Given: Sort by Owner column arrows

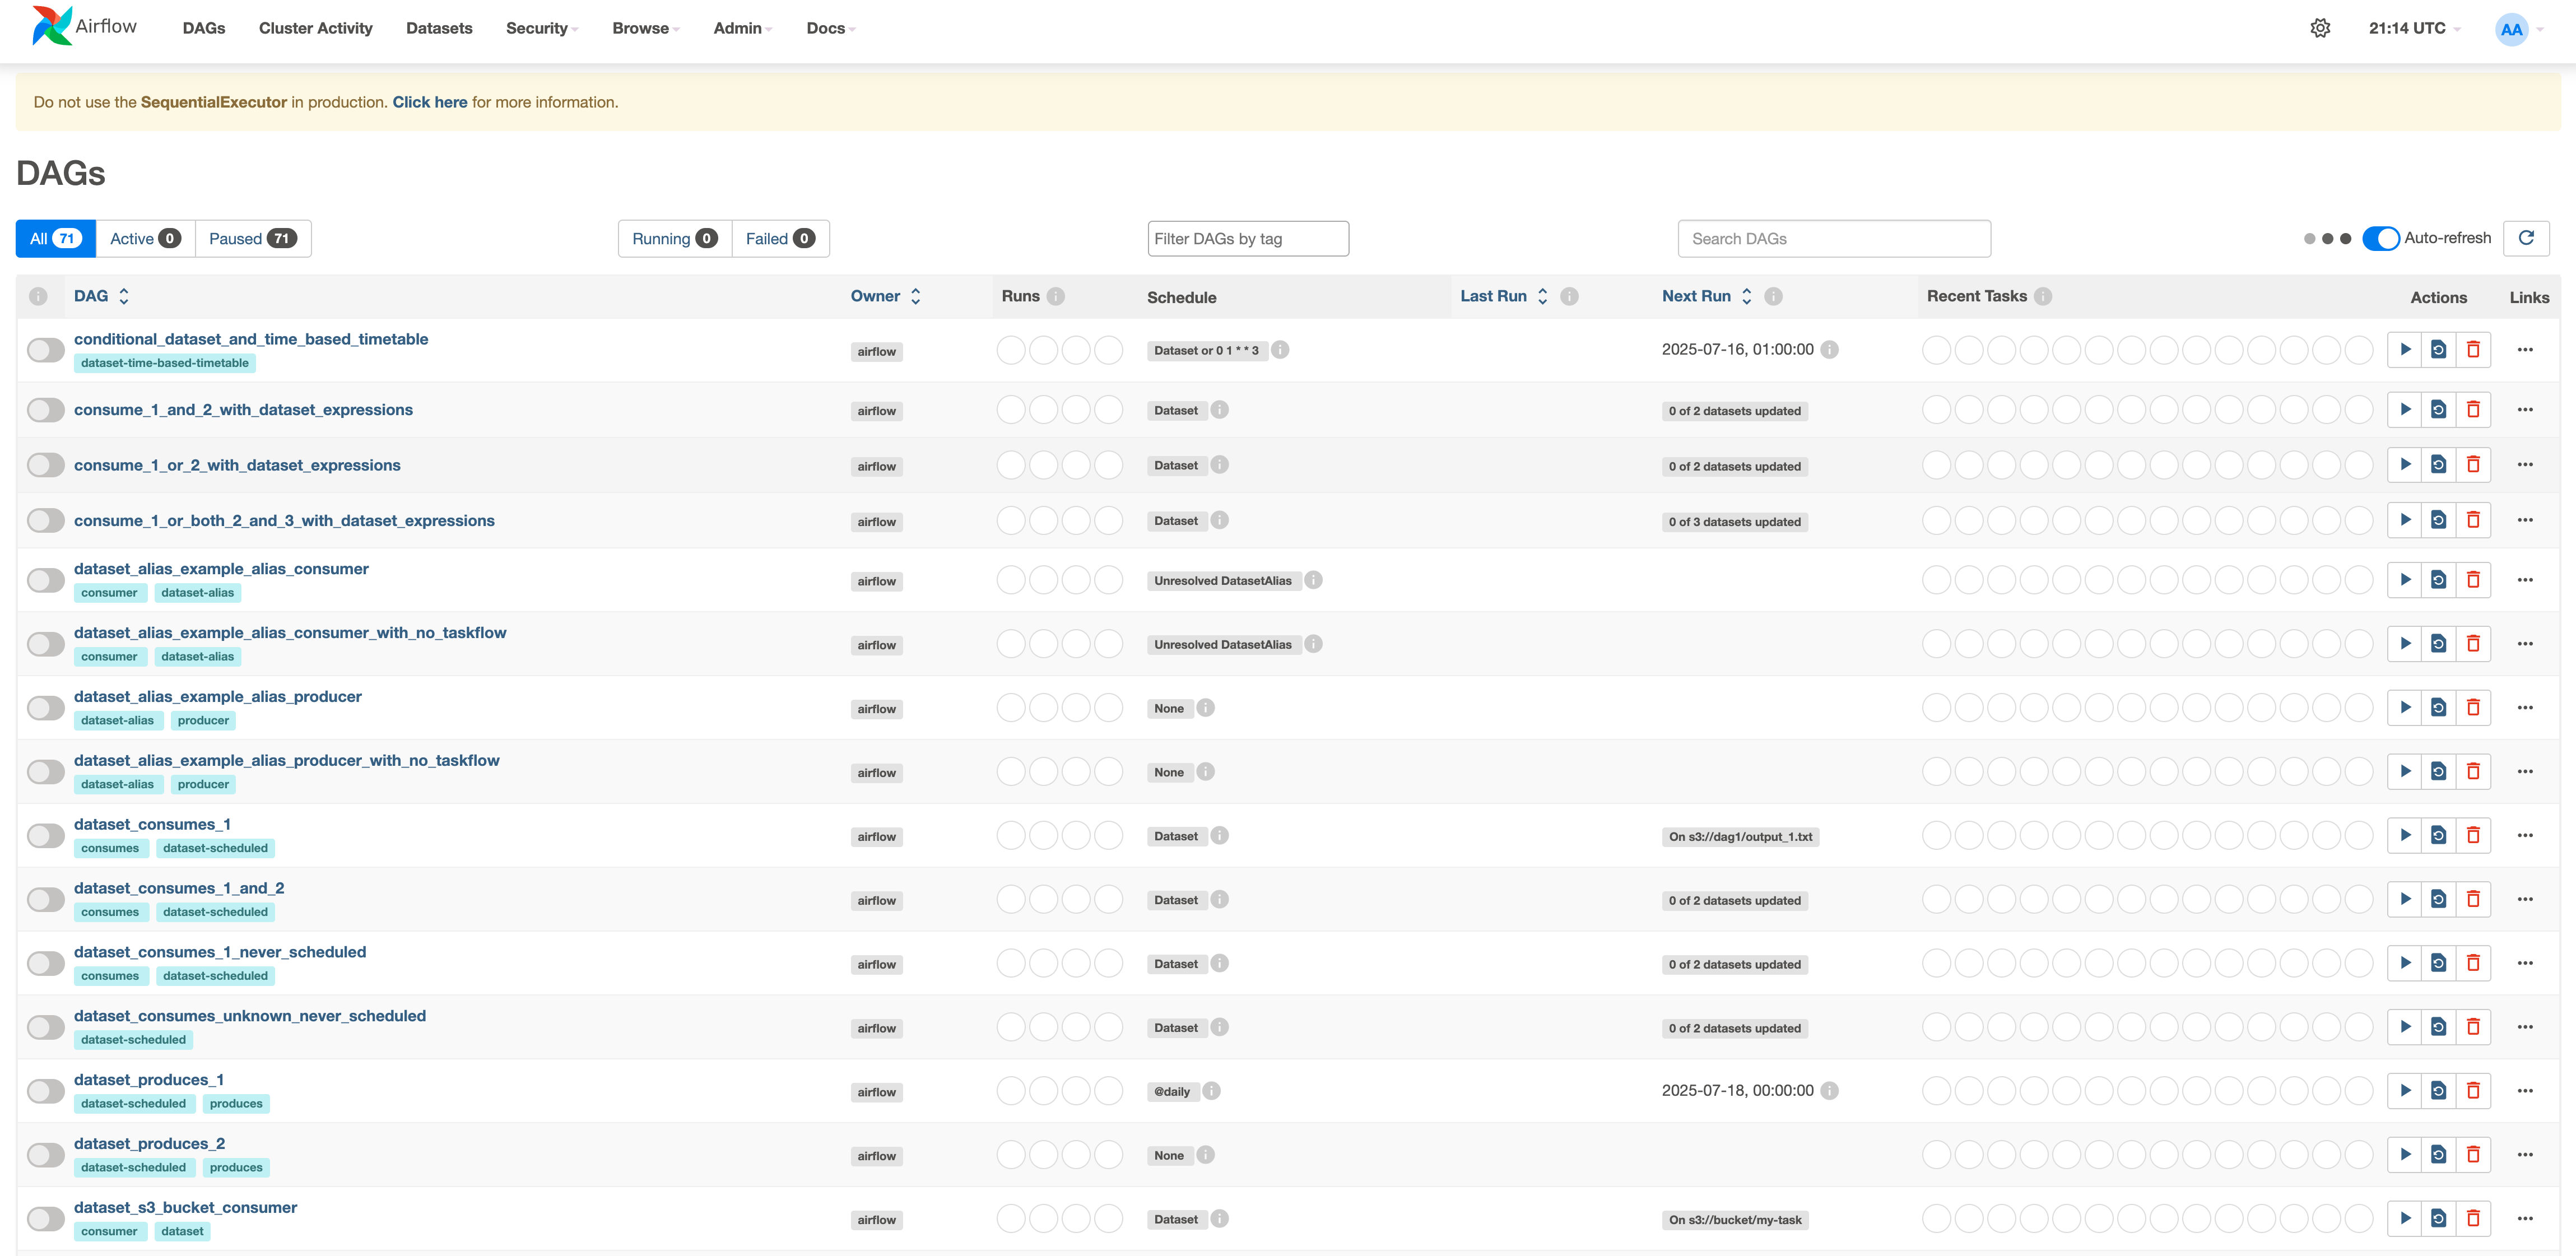Looking at the screenshot, I should coord(915,296).
